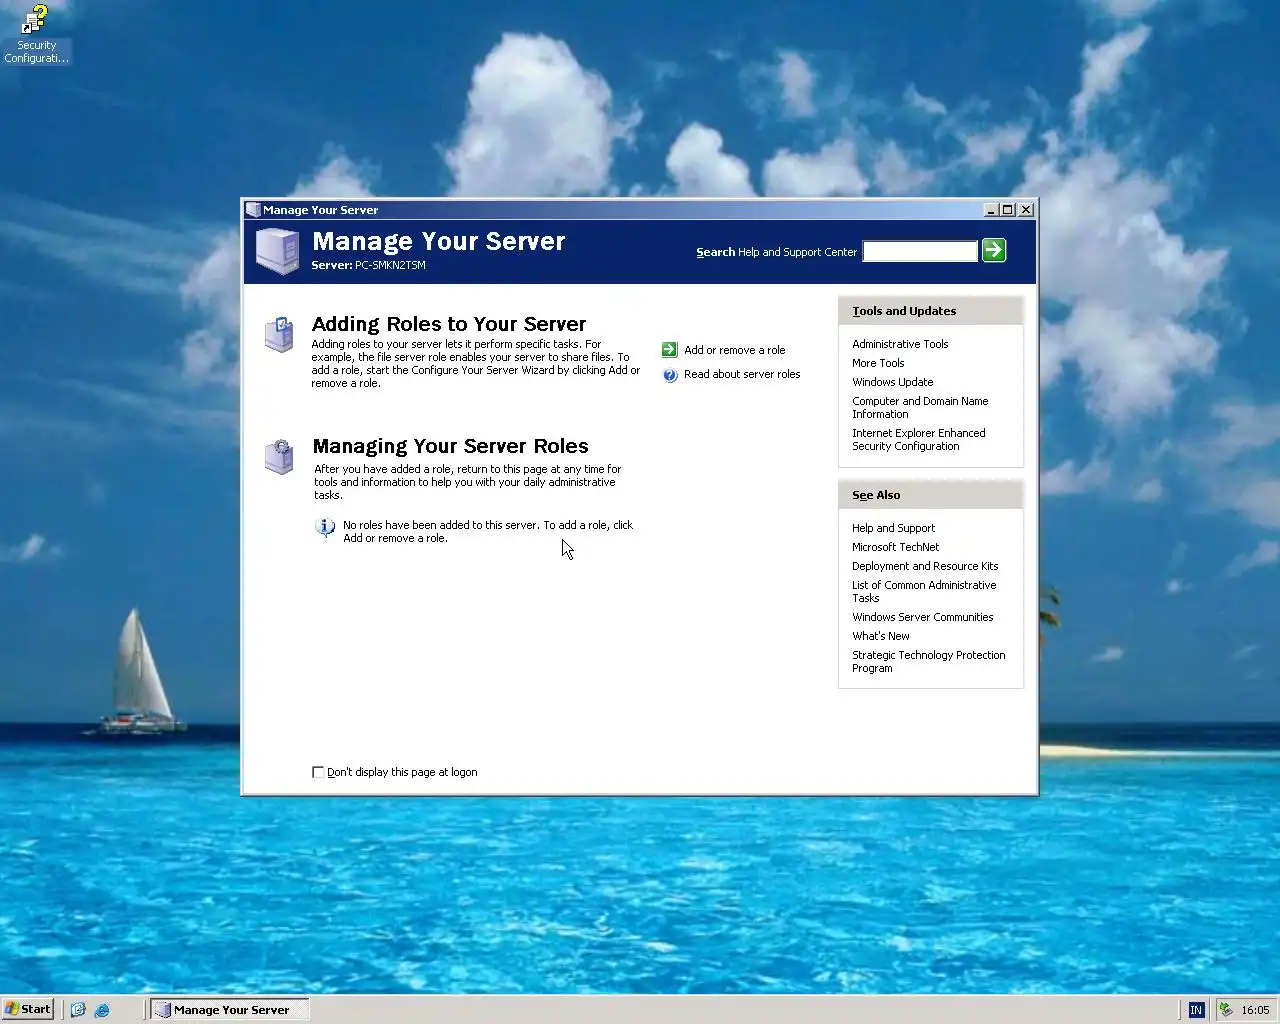Open What's New link
1280x1024 pixels.
(x=881, y=636)
